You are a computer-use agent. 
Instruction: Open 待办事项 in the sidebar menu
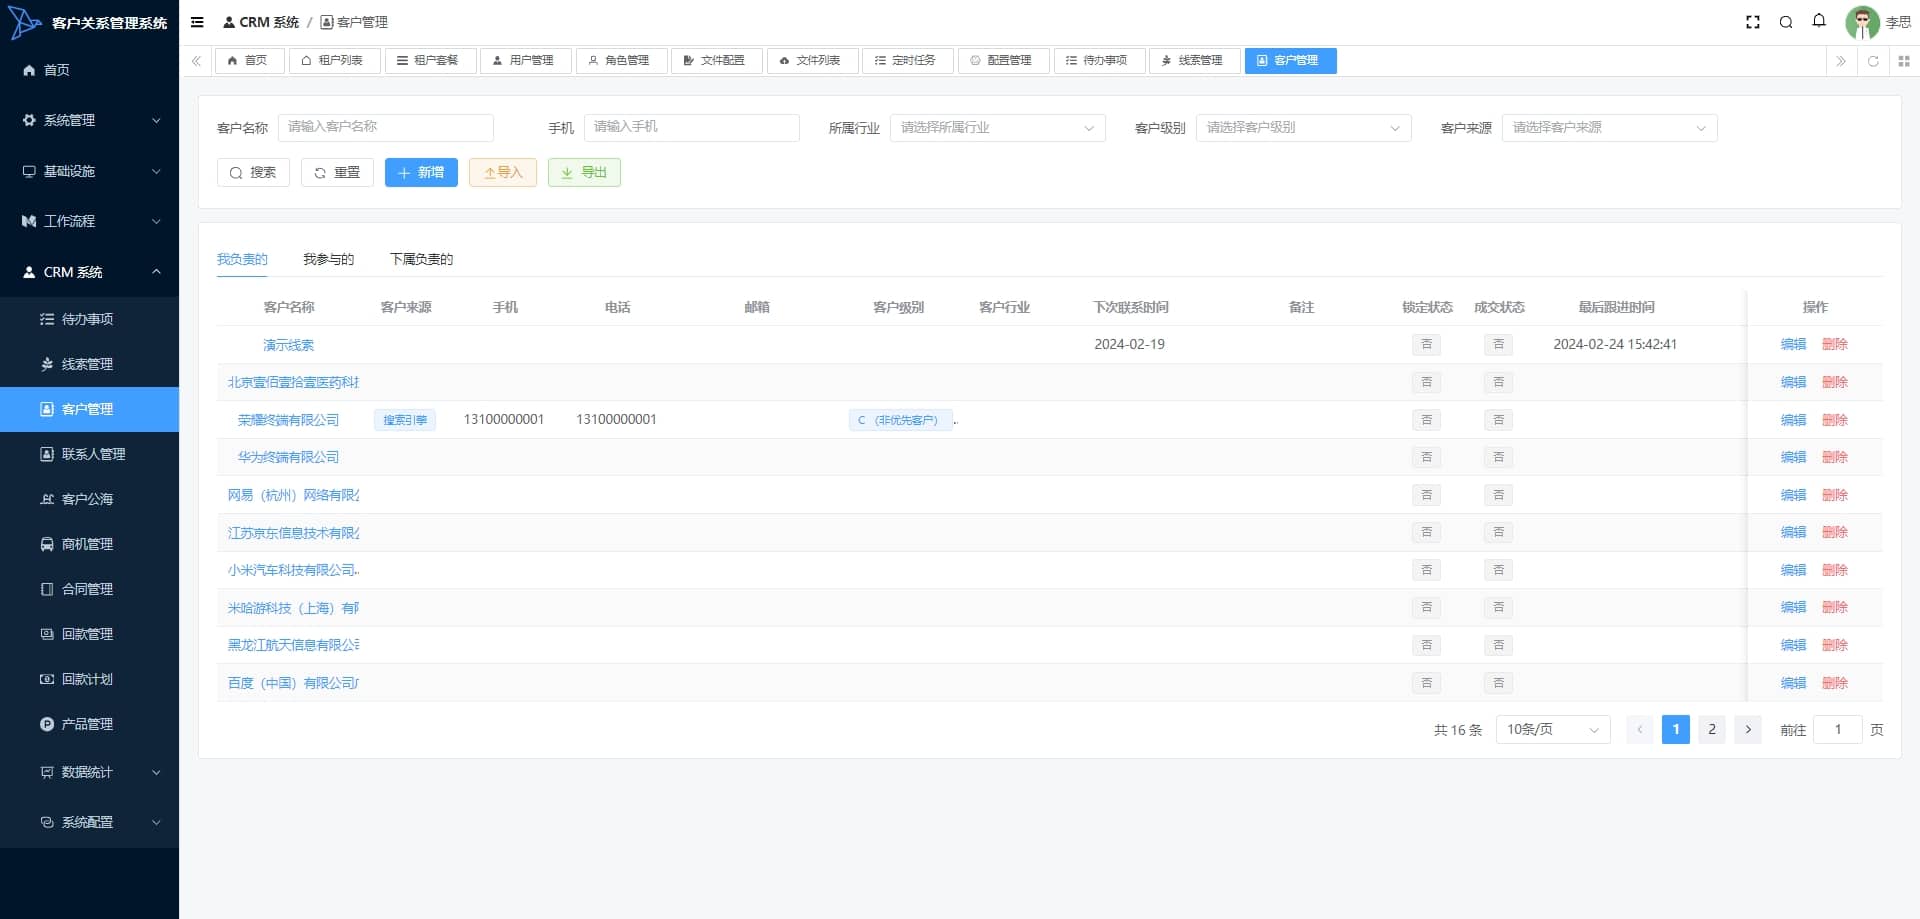point(89,319)
